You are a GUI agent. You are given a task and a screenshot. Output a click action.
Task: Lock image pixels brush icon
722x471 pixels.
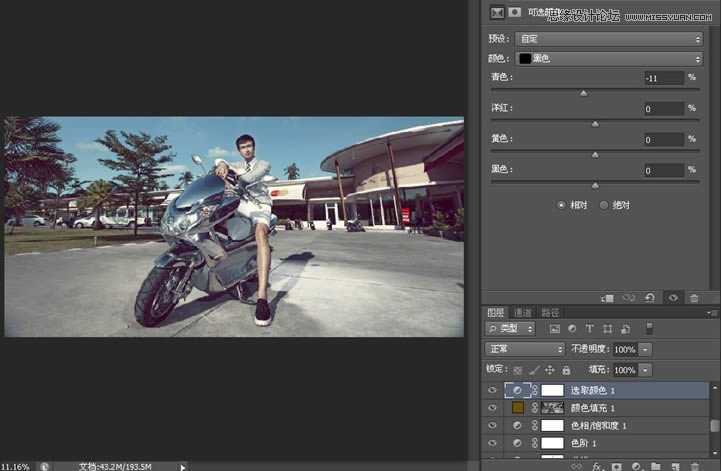click(534, 370)
